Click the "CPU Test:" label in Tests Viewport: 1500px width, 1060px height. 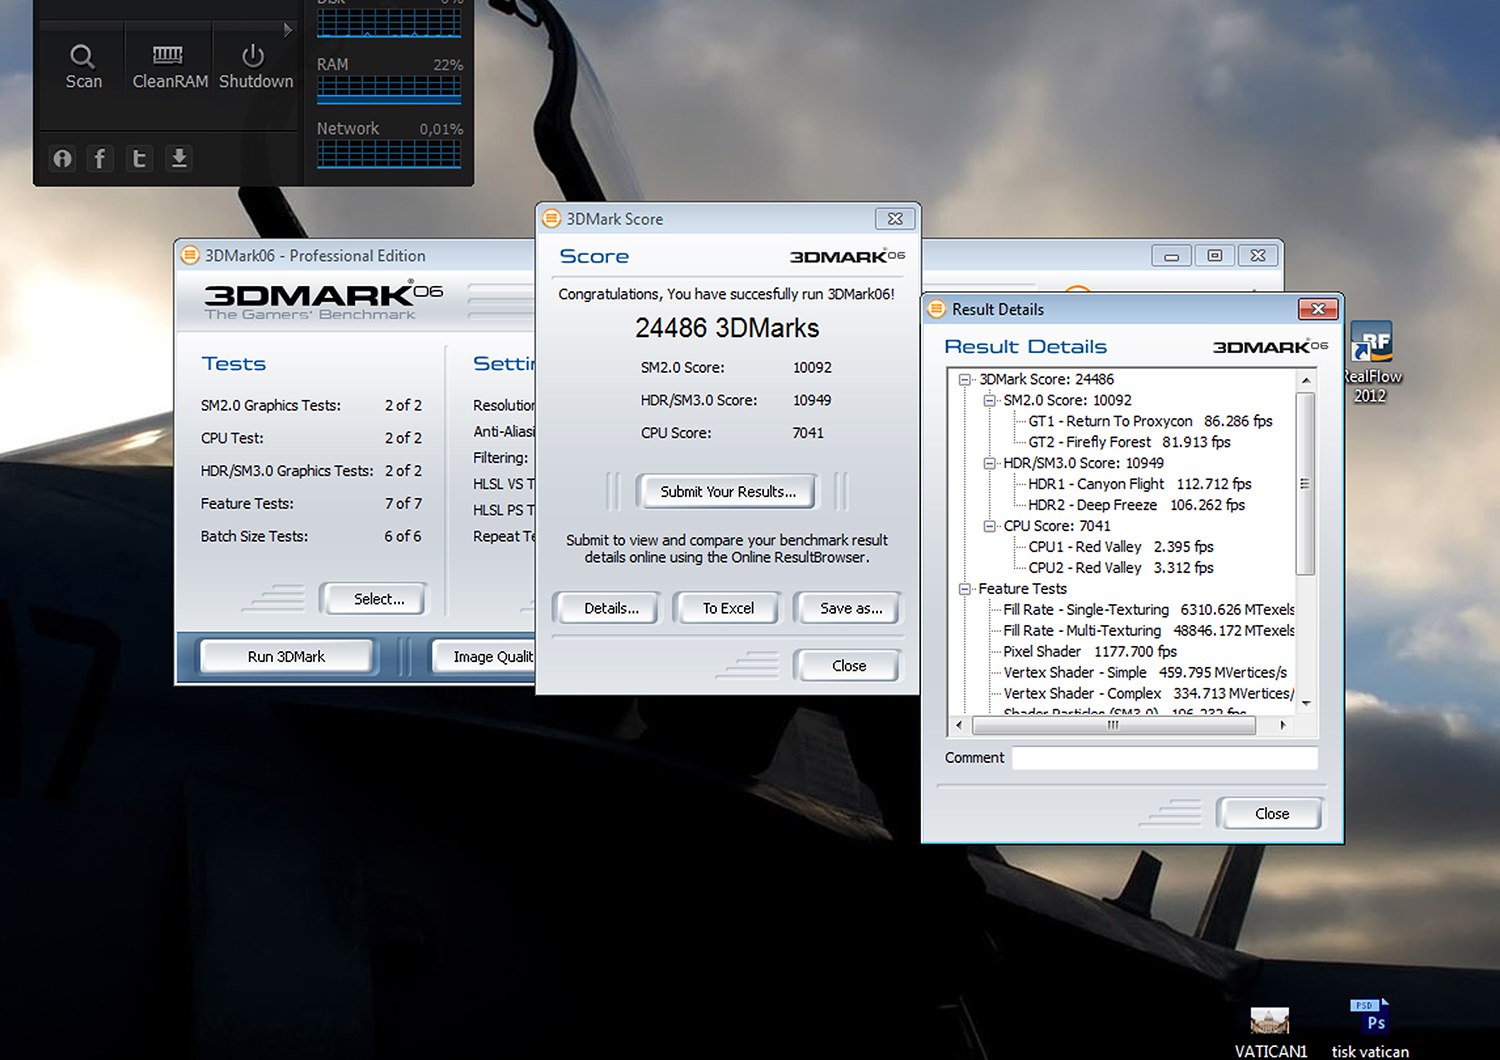pos(232,438)
